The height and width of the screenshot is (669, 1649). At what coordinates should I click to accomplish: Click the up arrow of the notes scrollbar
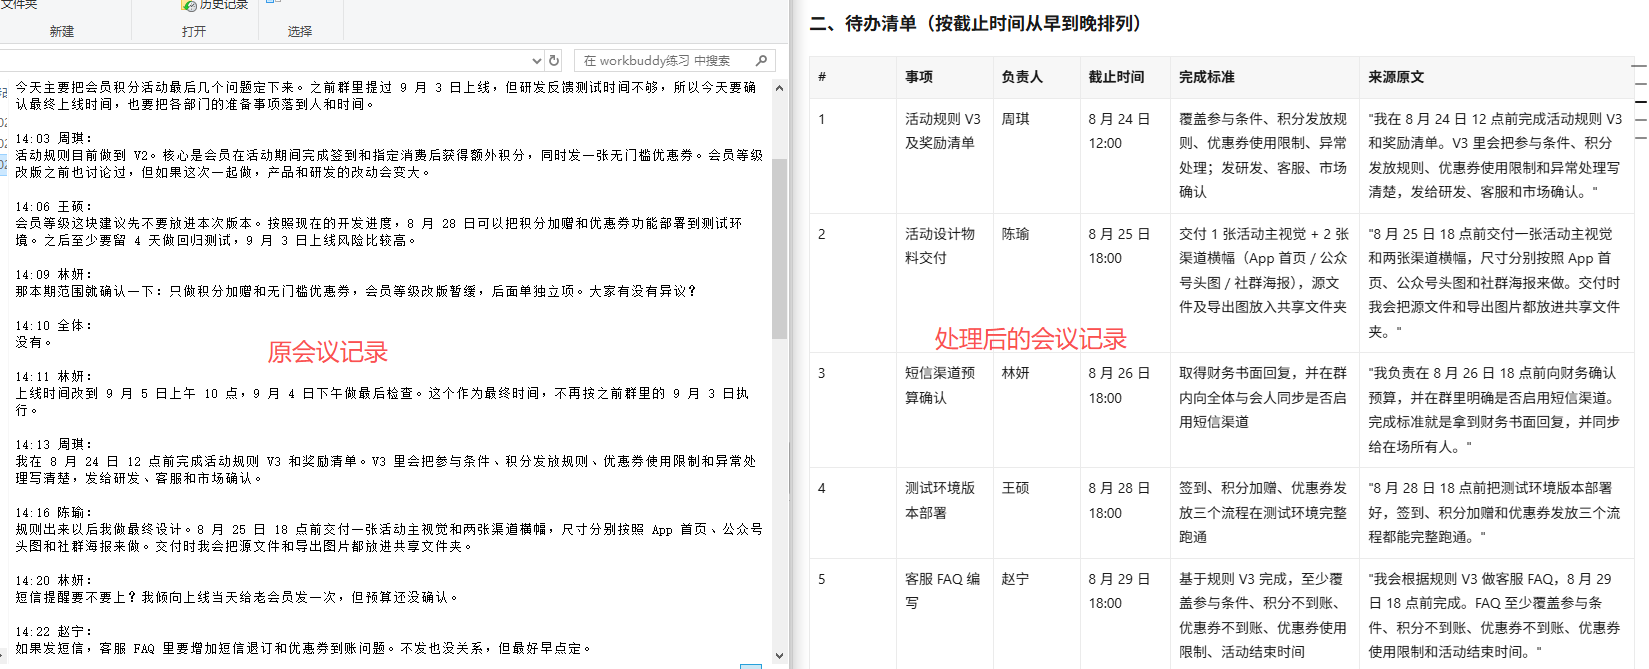click(x=779, y=88)
